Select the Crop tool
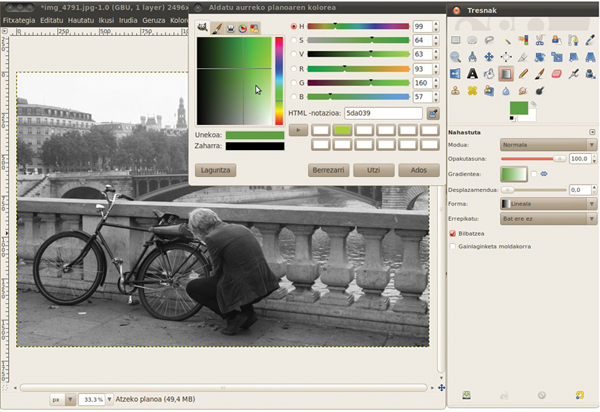This screenshot has height=412, width=600. tap(523, 57)
